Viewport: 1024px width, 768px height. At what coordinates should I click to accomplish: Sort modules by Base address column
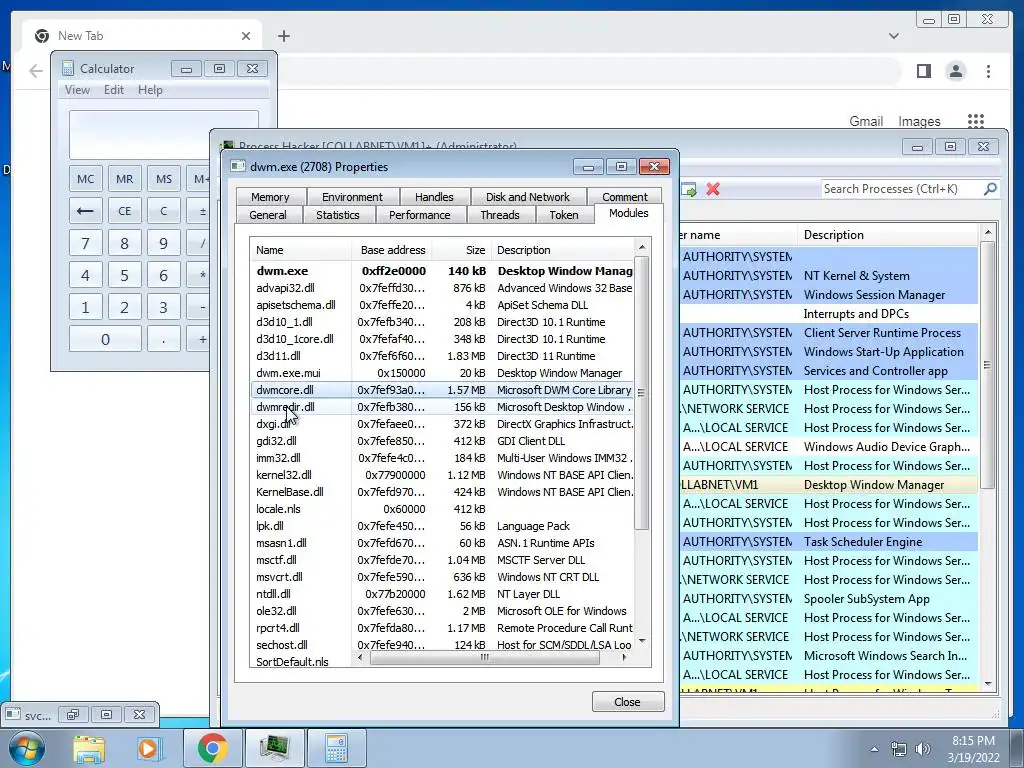coord(392,250)
